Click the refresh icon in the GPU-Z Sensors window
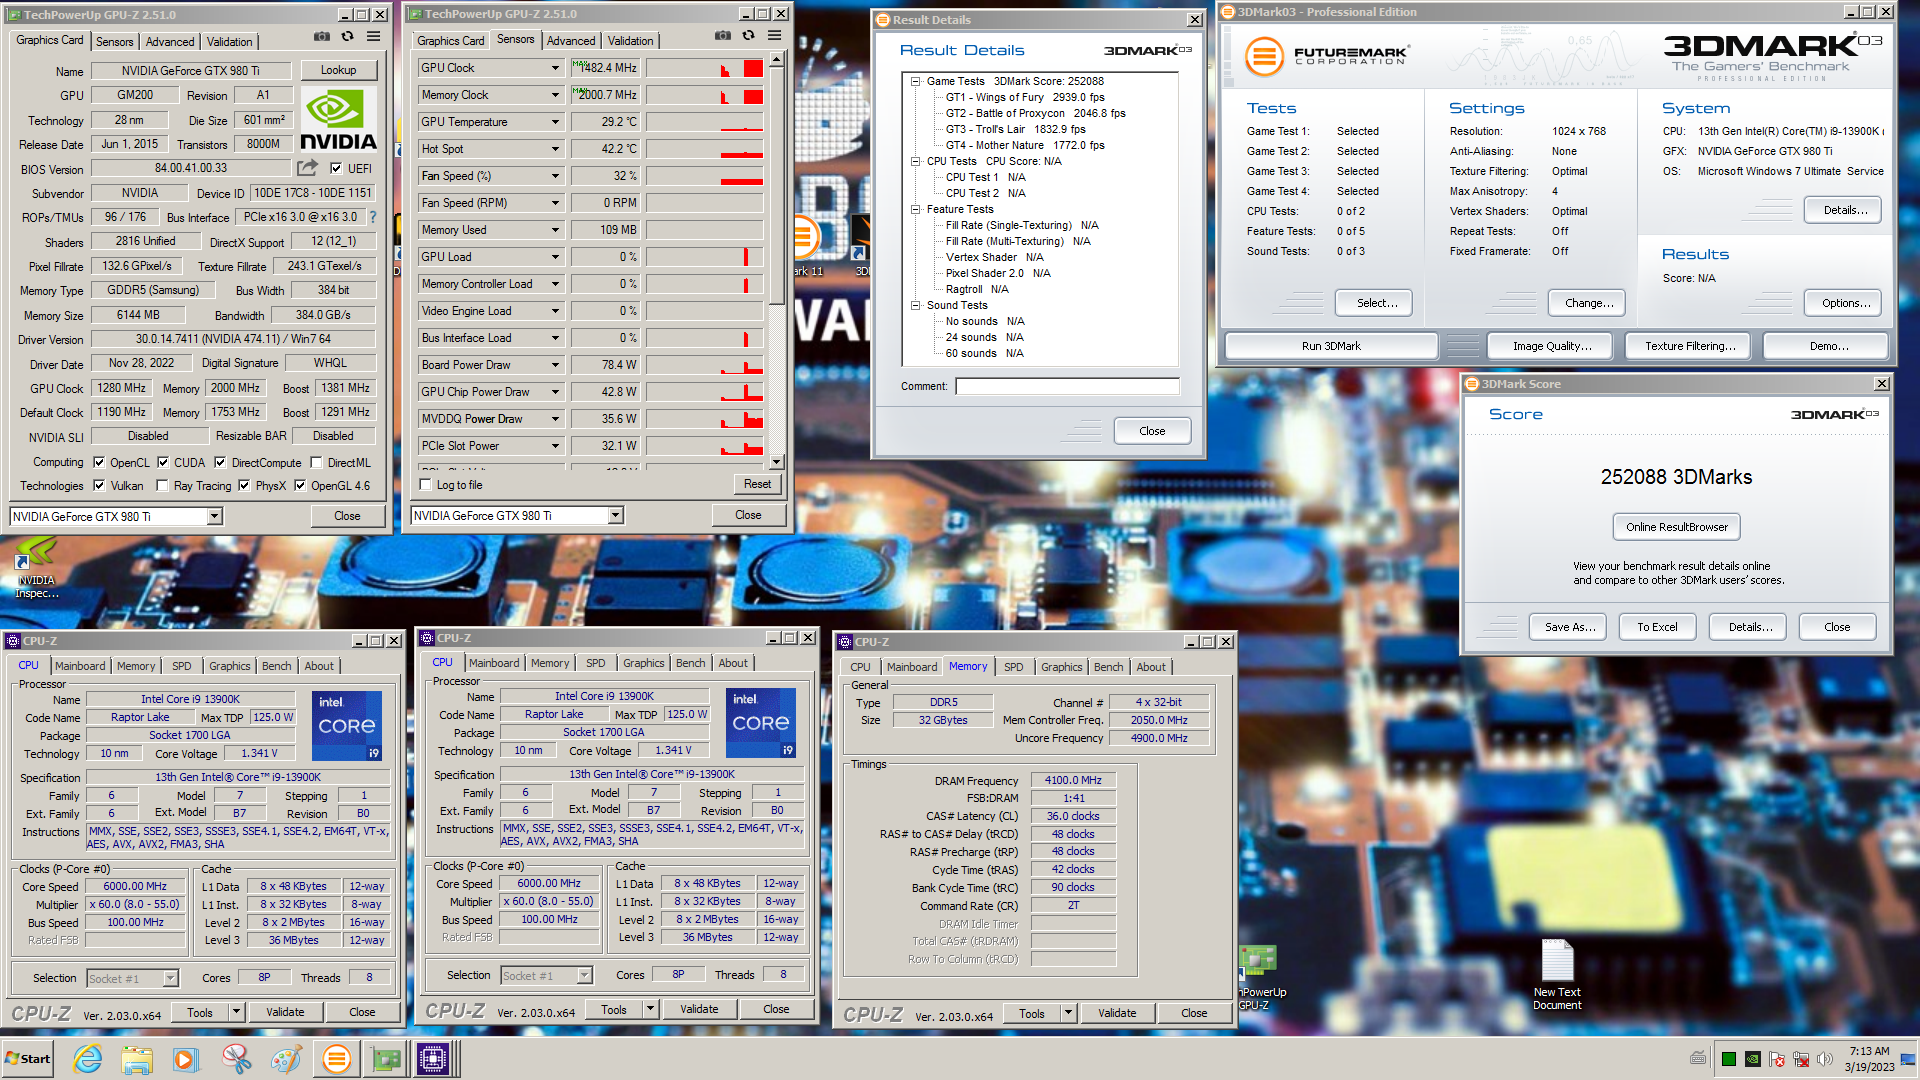The height and width of the screenshot is (1080, 1920). click(748, 36)
